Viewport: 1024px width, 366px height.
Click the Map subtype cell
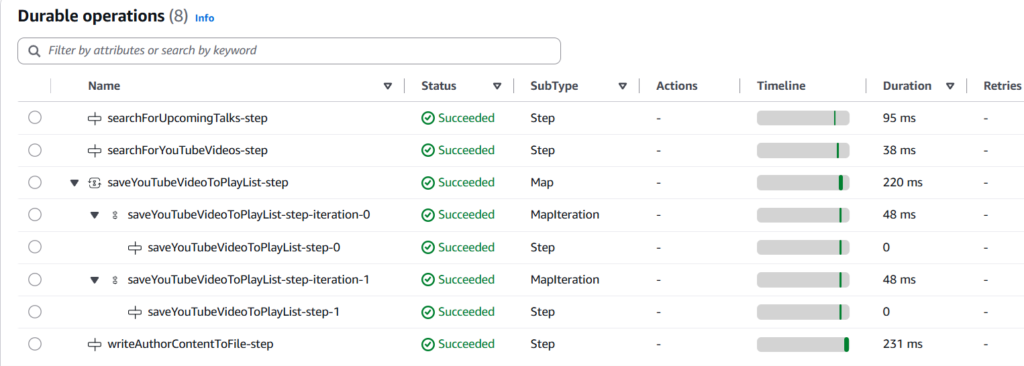click(542, 183)
